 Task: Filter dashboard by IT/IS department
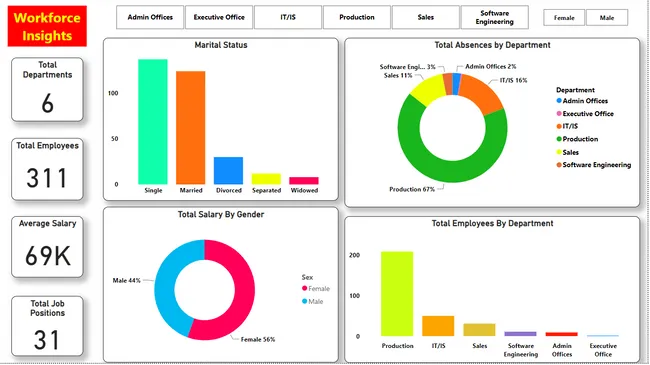click(x=288, y=17)
